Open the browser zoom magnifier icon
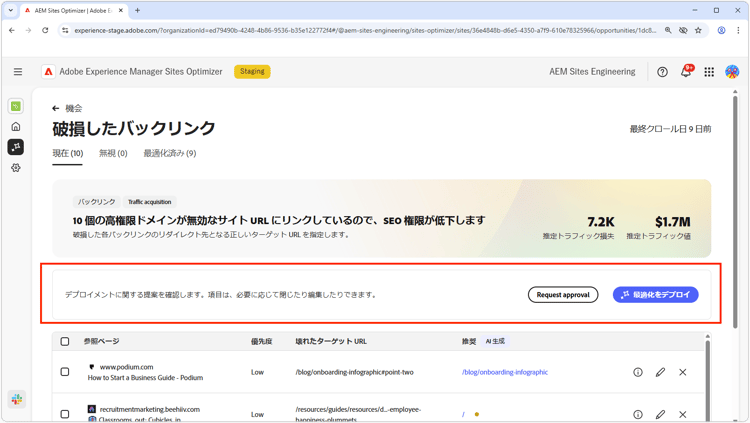 coord(668,30)
